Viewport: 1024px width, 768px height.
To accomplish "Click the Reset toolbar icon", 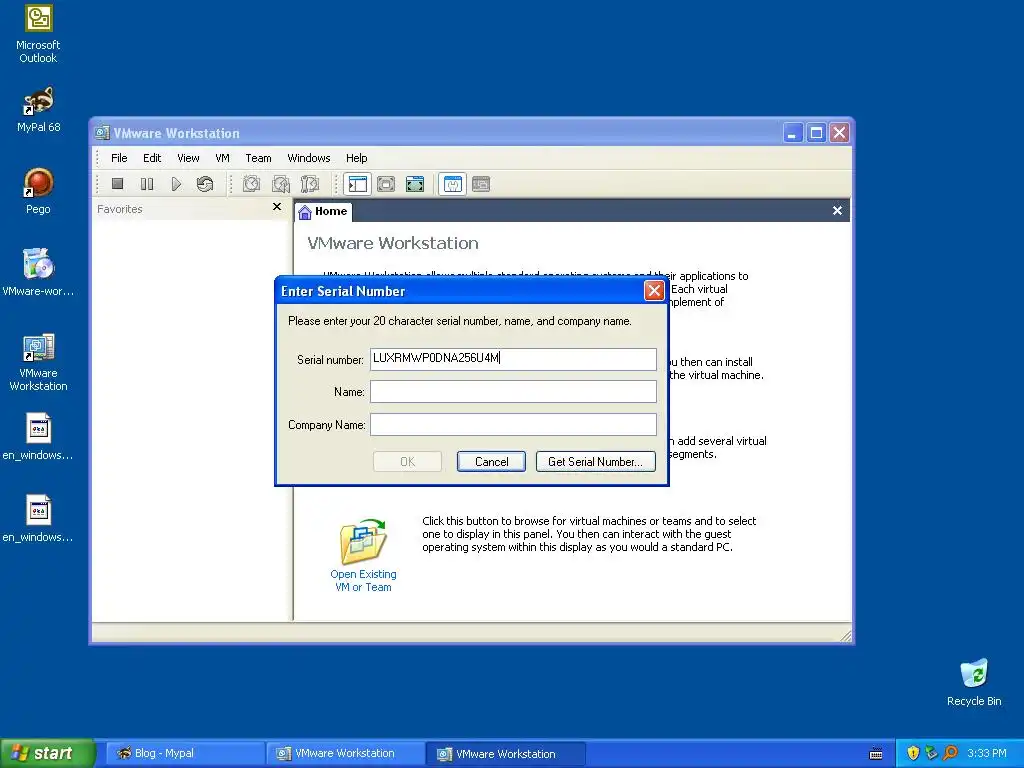I will [205, 184].
